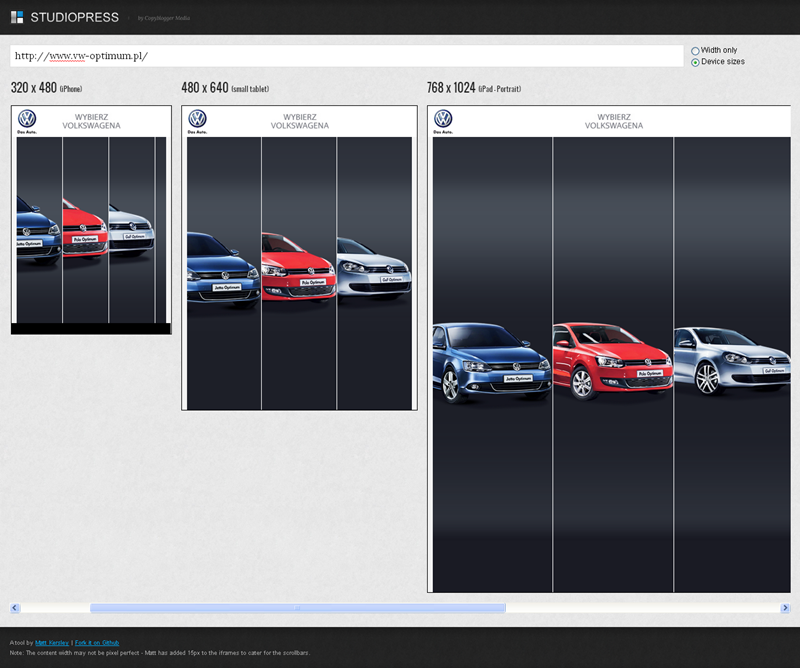
Task: Click the STUDIOPRESS title text
Action: 74,17
